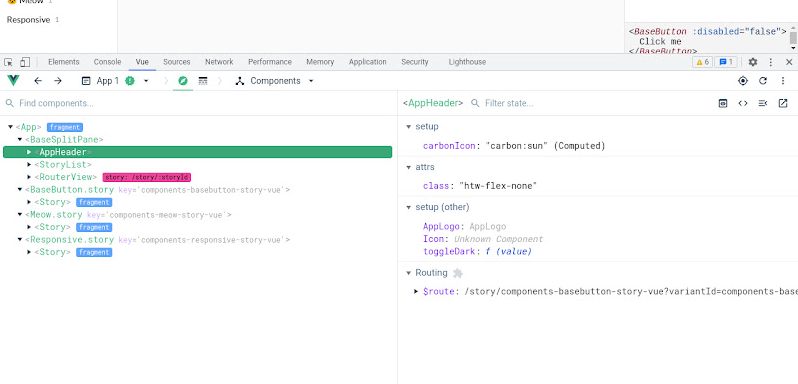The image size is (798, 384).
Task: Expand the $route value
Action: 417,291
